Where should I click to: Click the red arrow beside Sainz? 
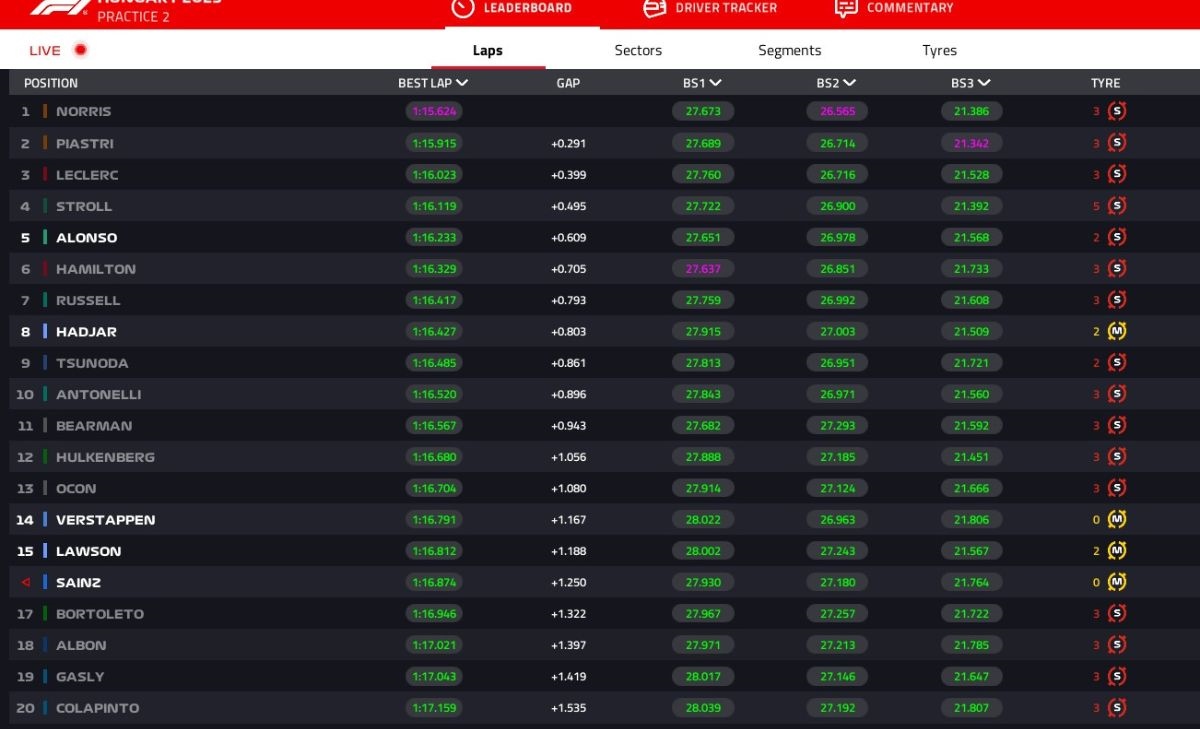point(25,583)
